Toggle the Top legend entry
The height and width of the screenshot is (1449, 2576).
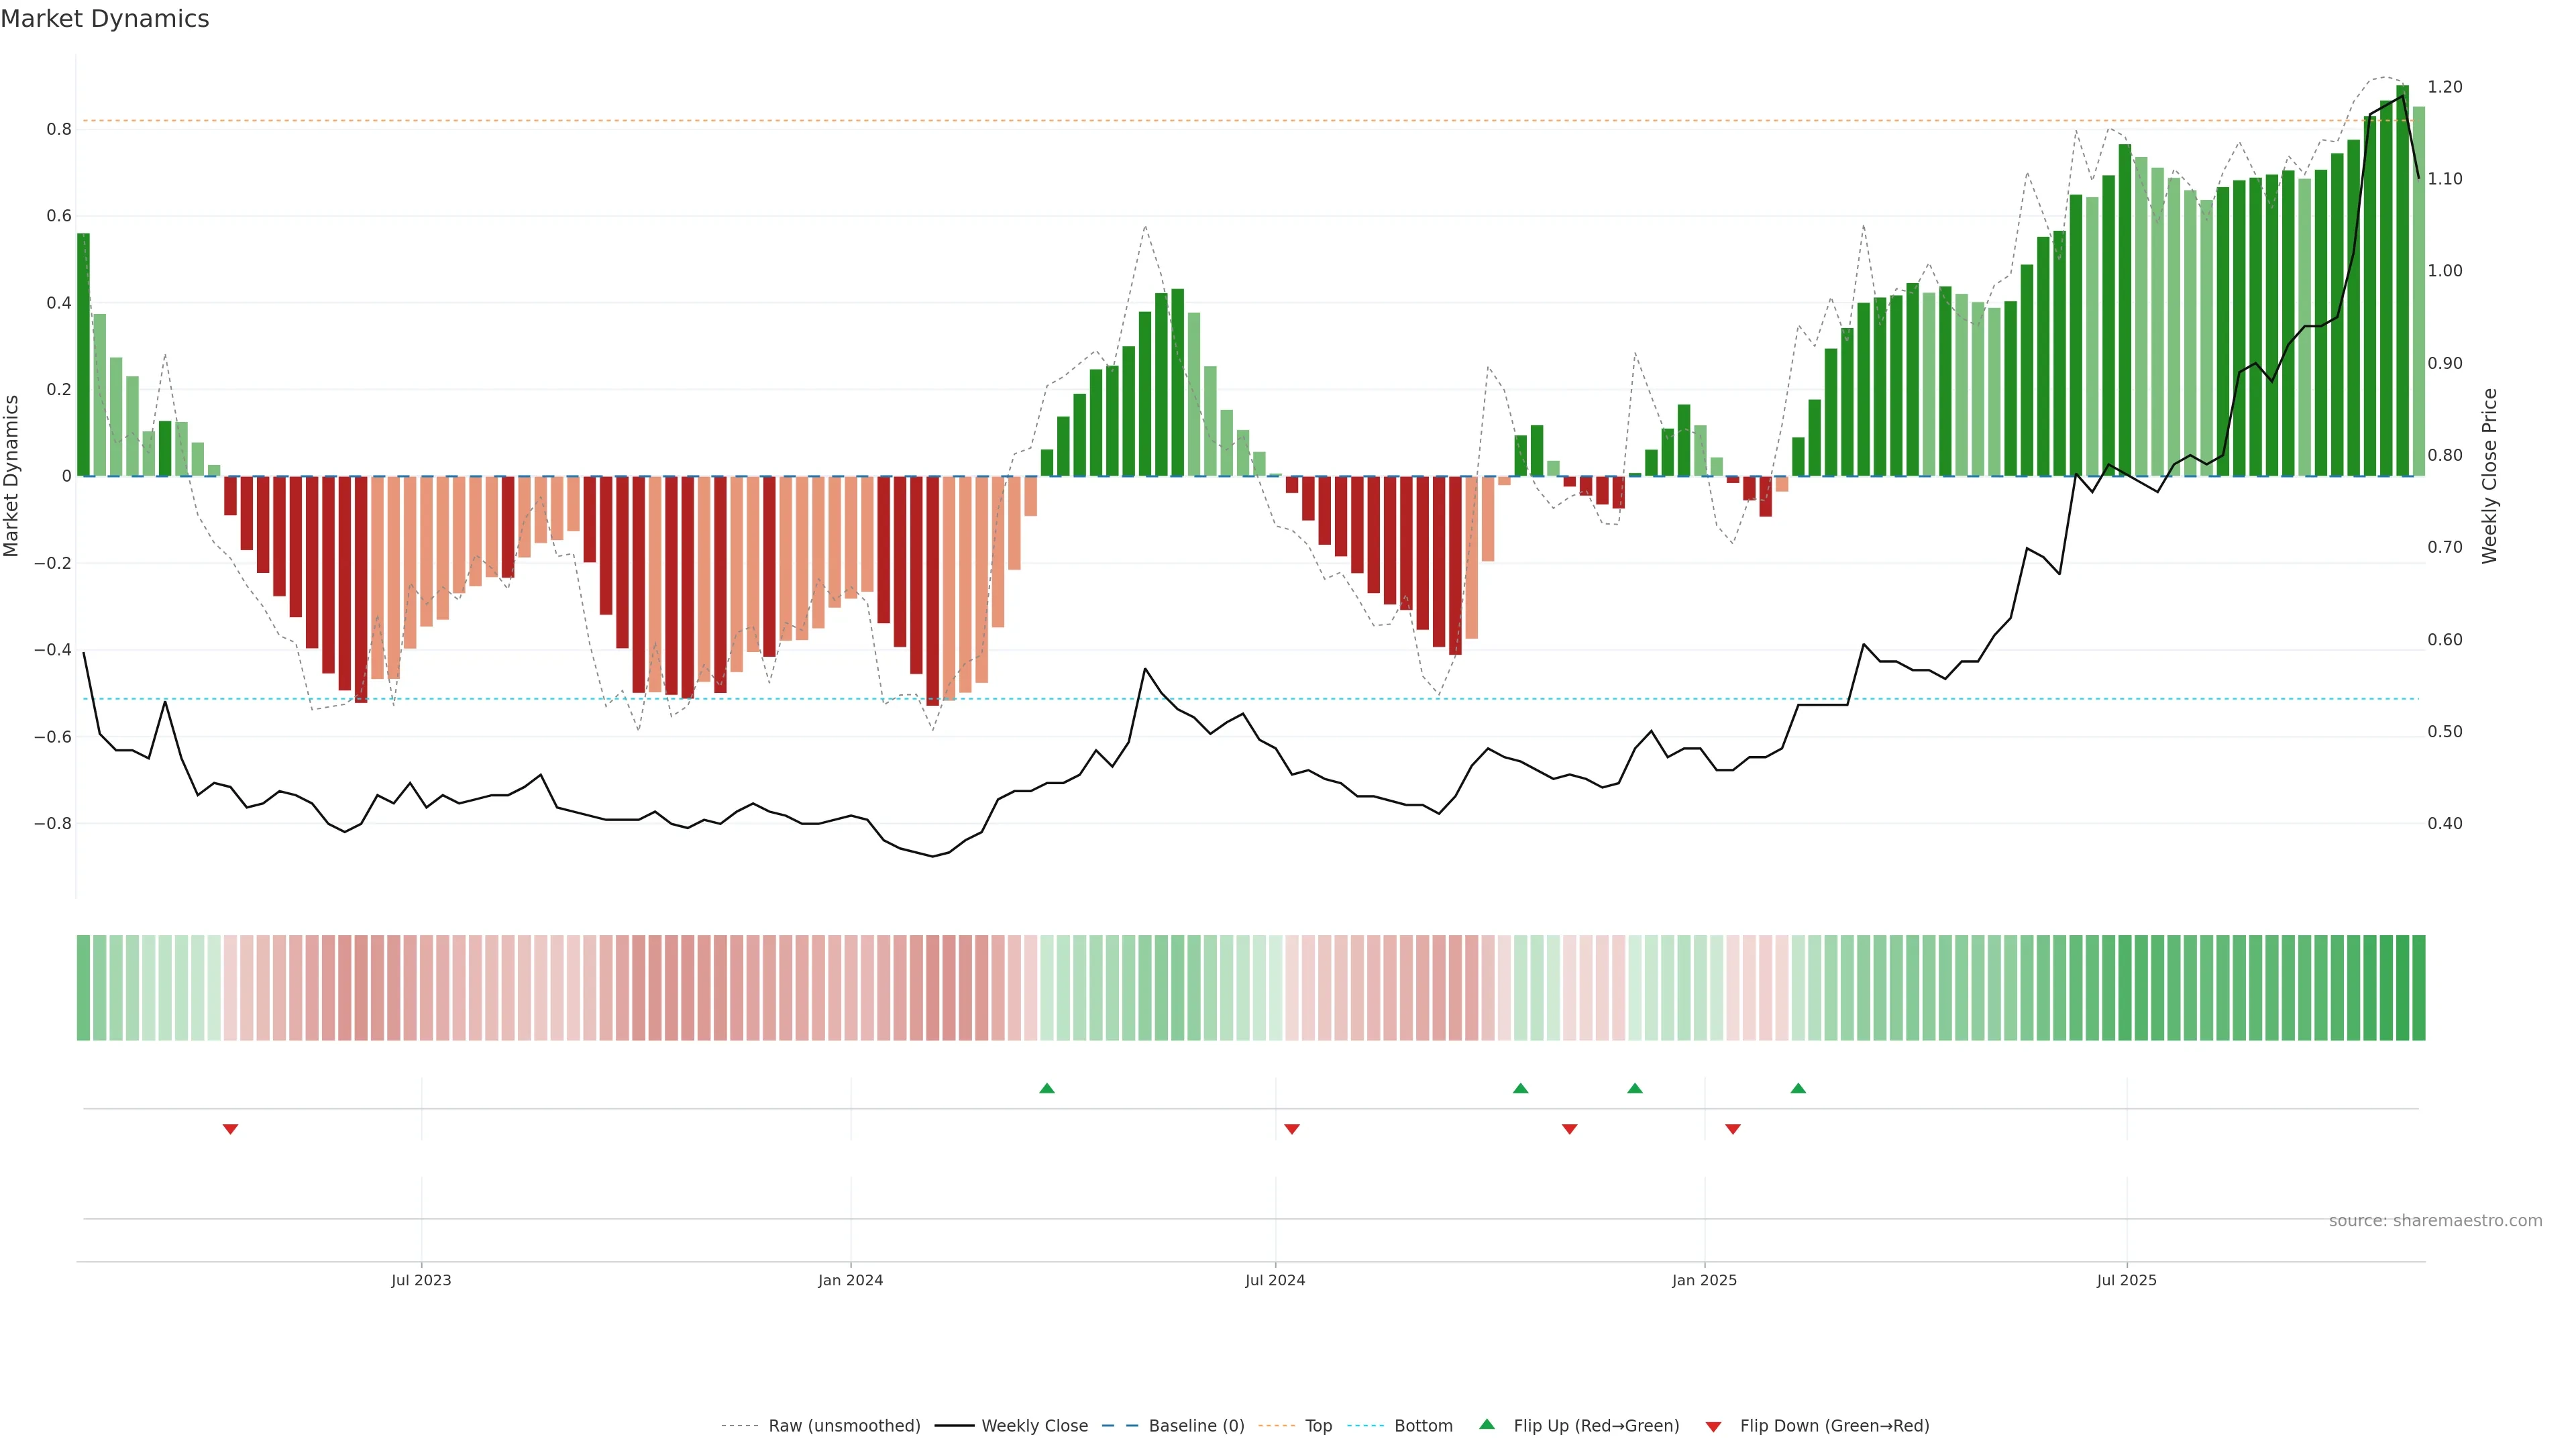coord(1318,1426)
